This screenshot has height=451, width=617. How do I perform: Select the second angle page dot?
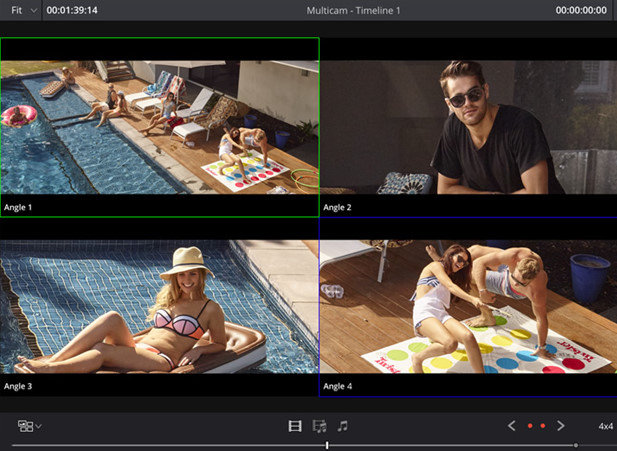click(543, 426)
